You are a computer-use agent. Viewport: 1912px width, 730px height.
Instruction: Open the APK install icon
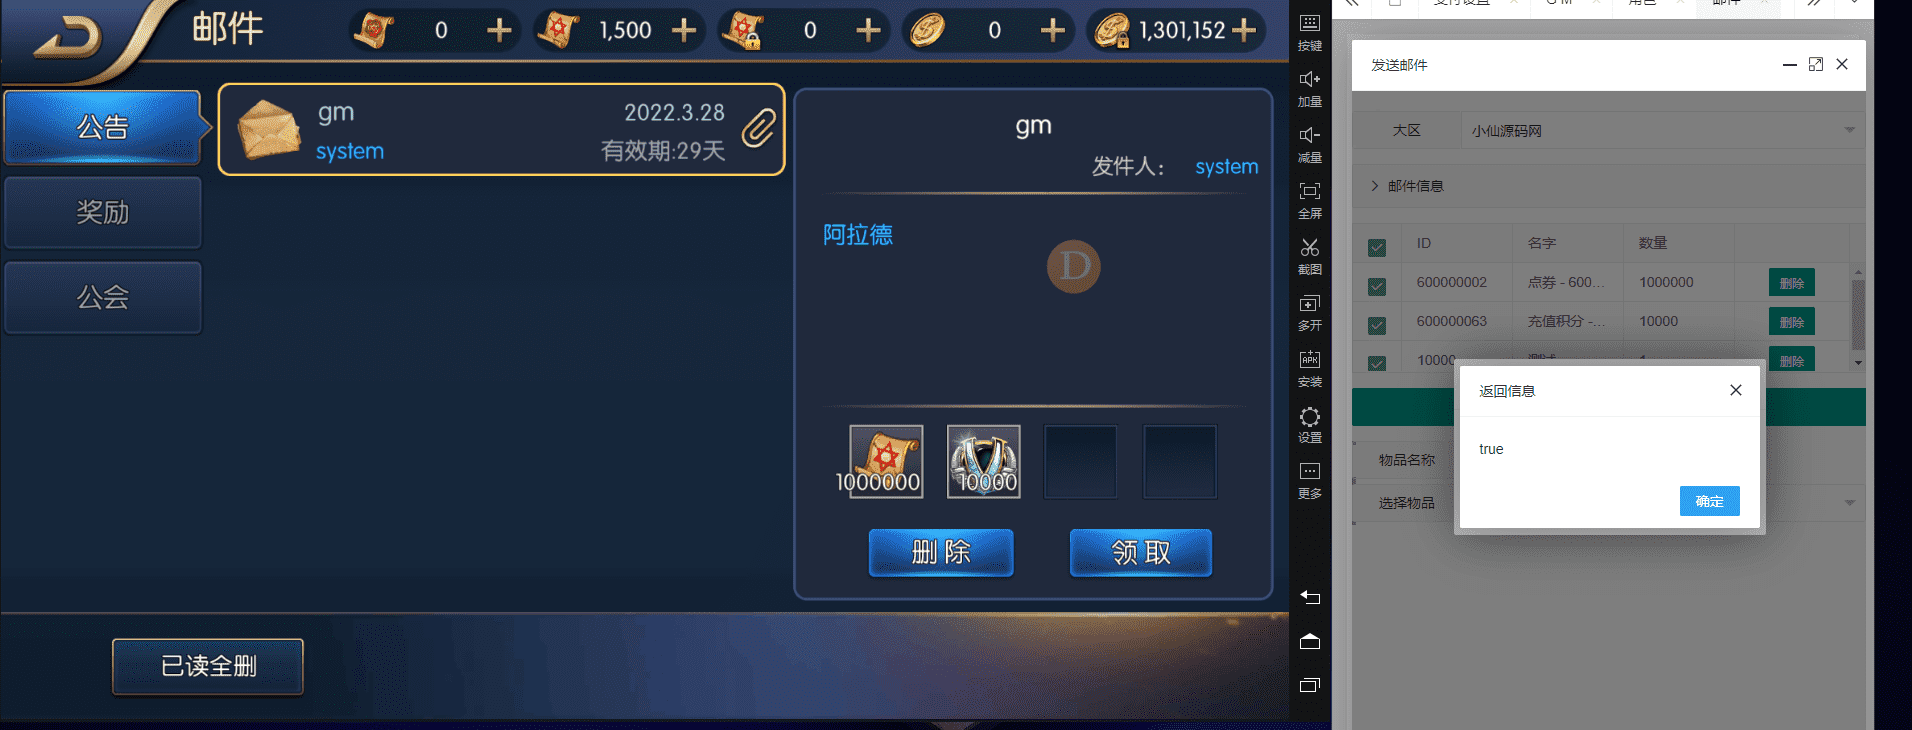[x=1309, y=359]
